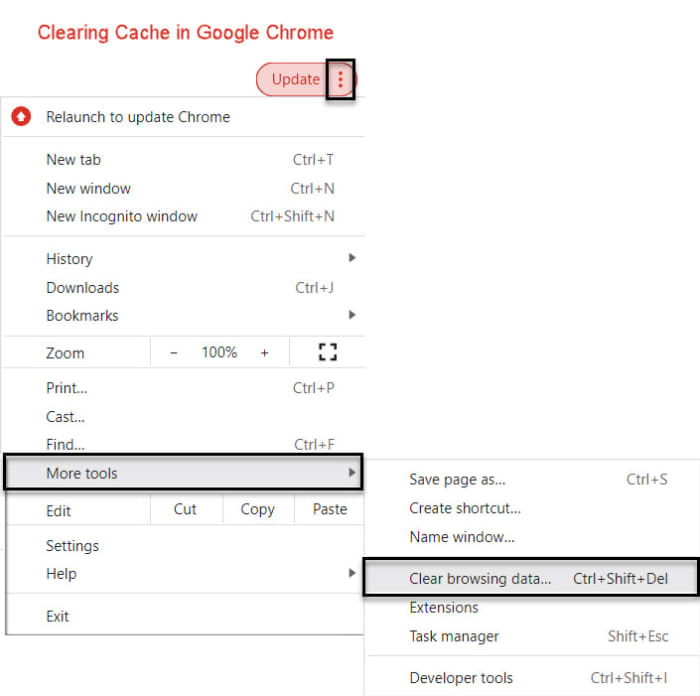Open a New tab

pos(183,160)
